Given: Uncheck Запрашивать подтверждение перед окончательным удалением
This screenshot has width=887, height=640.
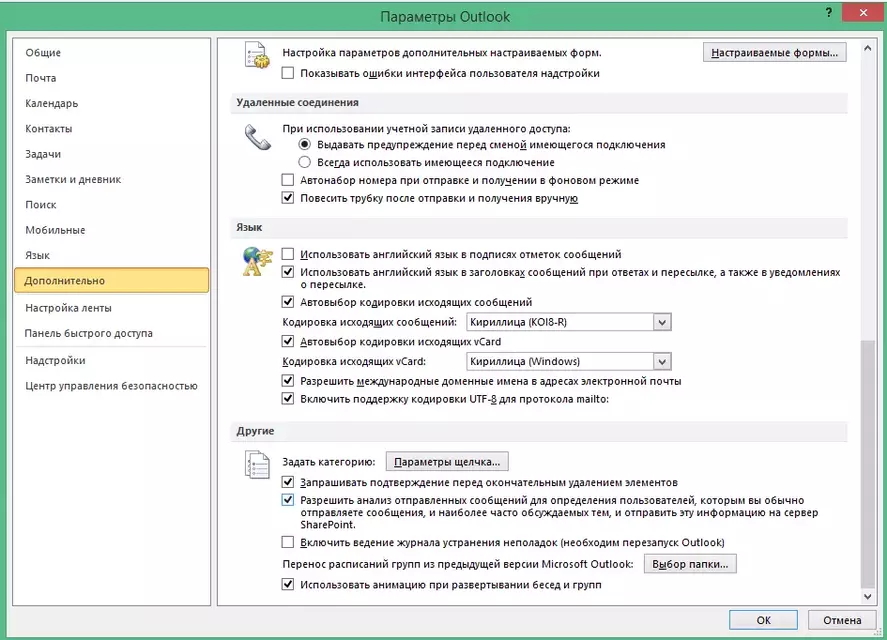Looking at the screenshot, I should 288,482.
